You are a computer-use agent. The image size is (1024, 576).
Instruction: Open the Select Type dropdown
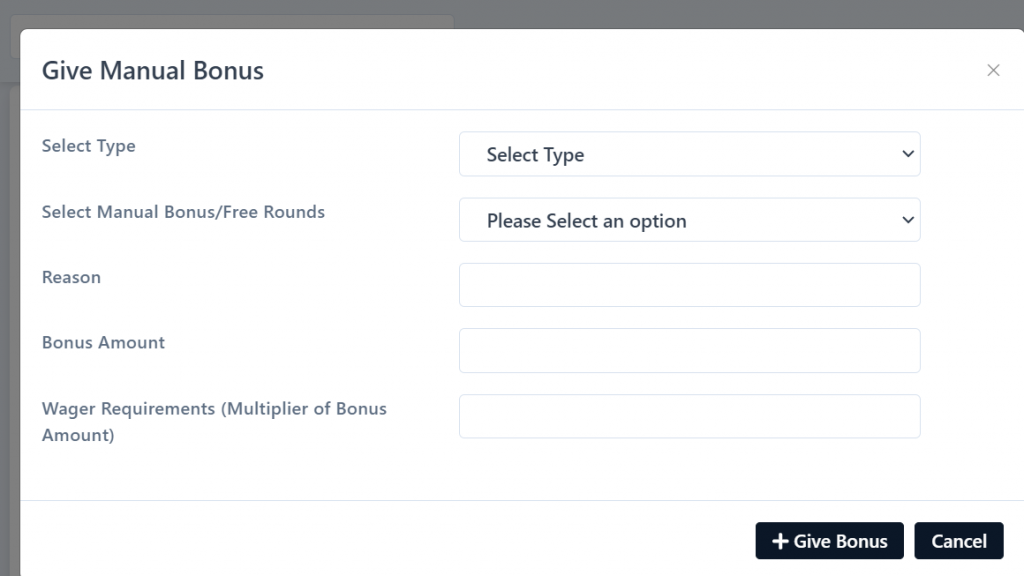click(x=690, y=154)
